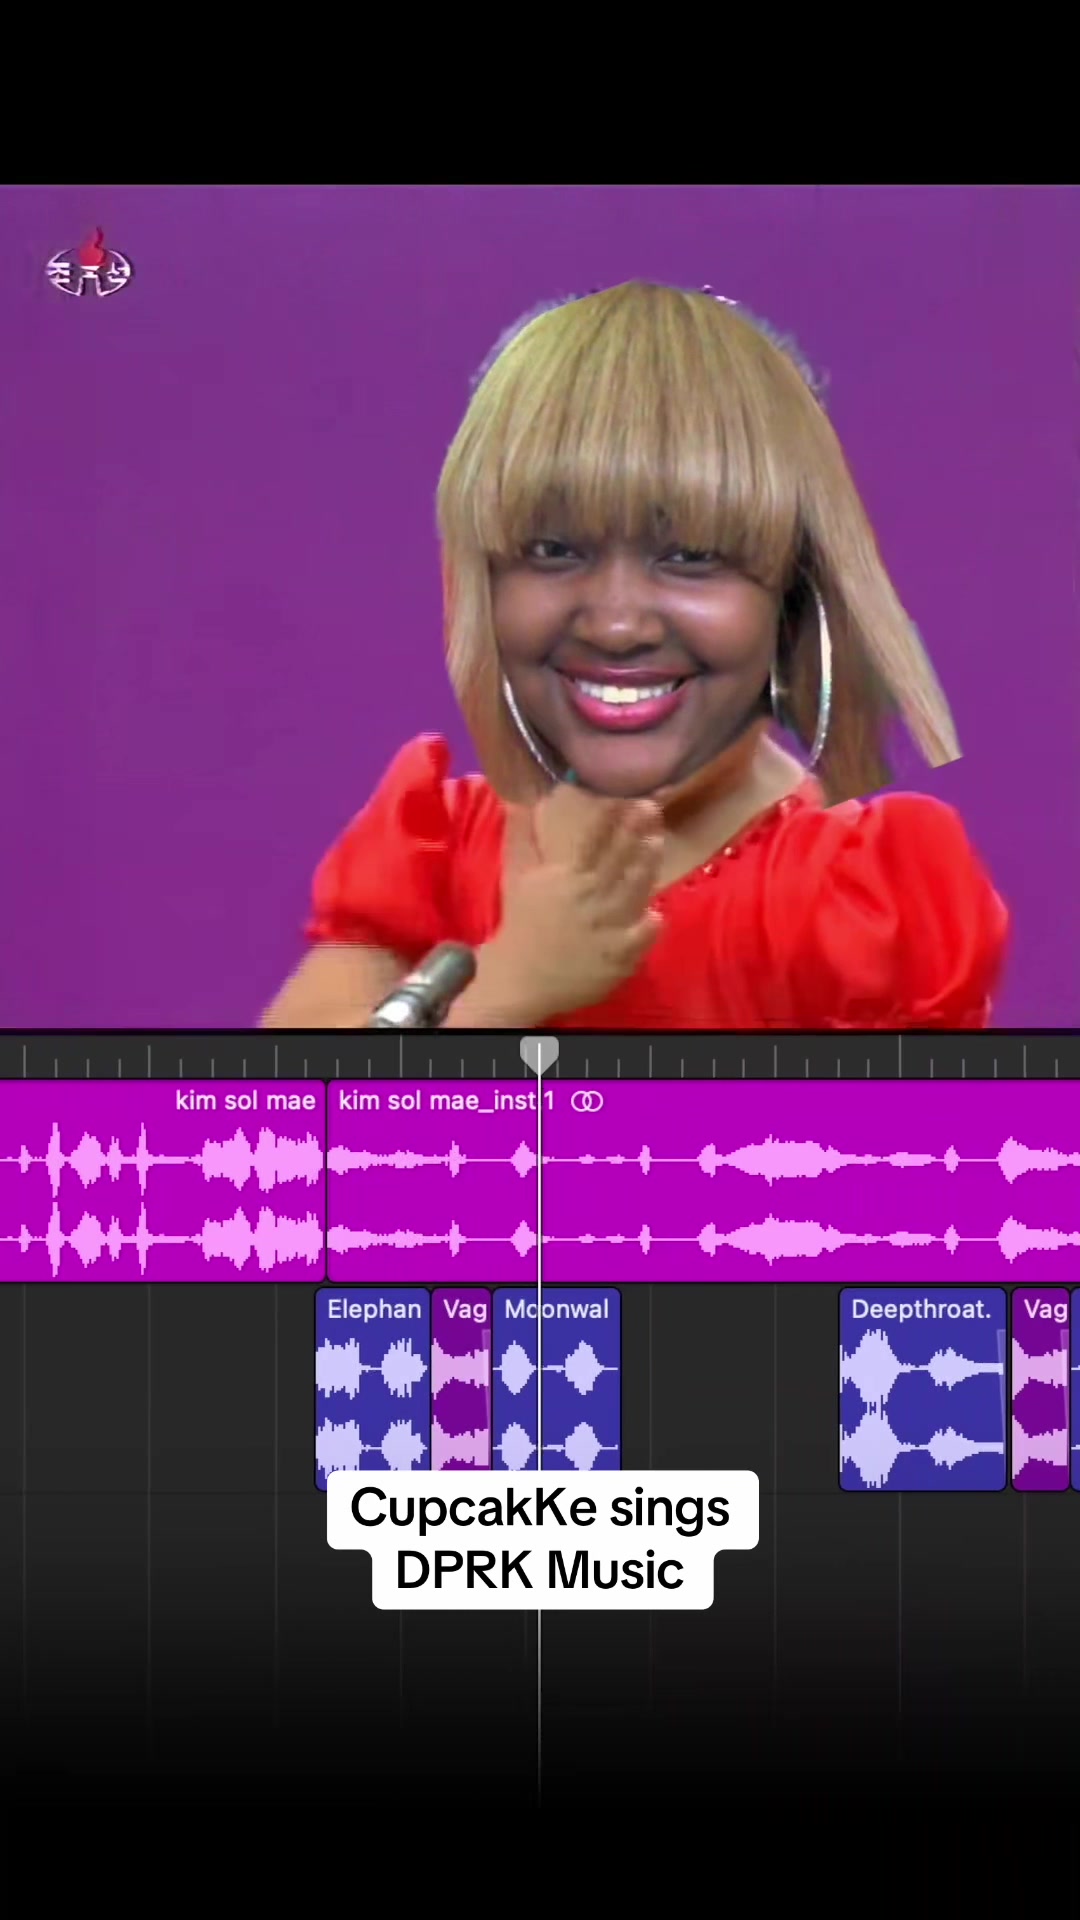Click the video preview frame
Viewport: 1080px width, 1920px height.
click(540, 606)
